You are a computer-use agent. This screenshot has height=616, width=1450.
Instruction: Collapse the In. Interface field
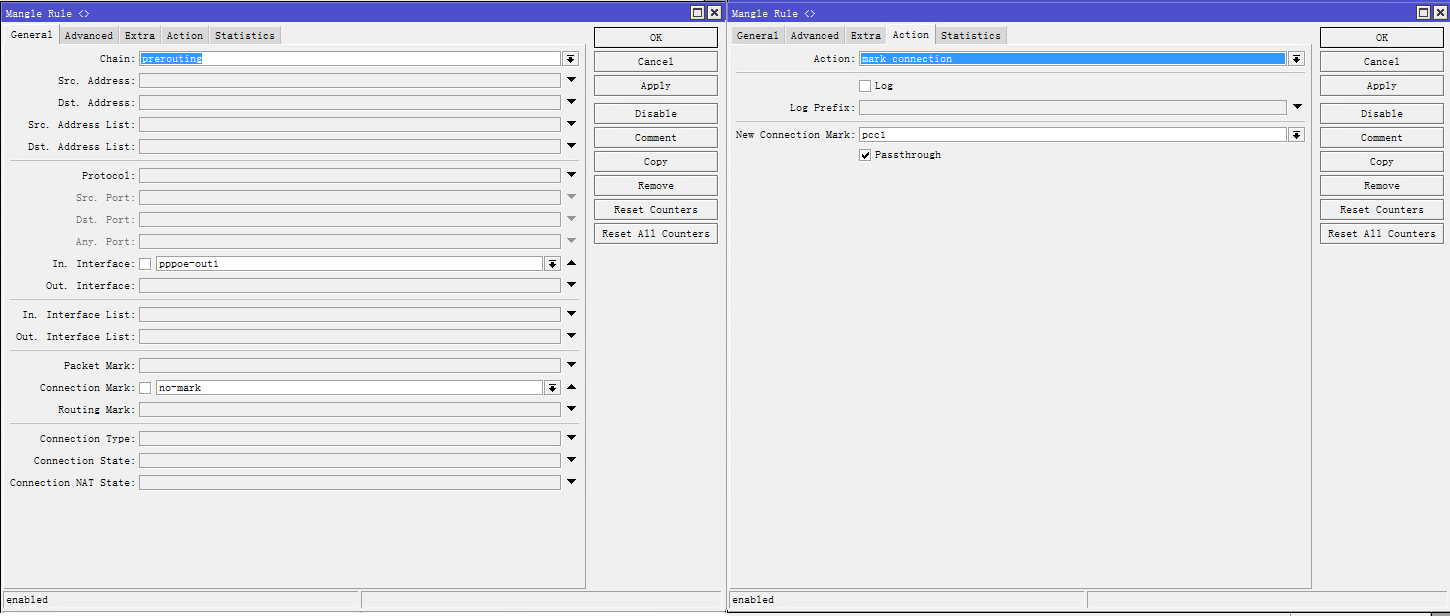point(571,264)
